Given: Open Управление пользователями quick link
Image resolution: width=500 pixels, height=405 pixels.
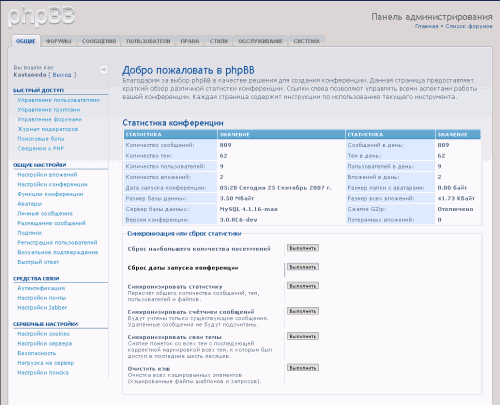Looking at the screenshot, I should [x=59, y=100].
